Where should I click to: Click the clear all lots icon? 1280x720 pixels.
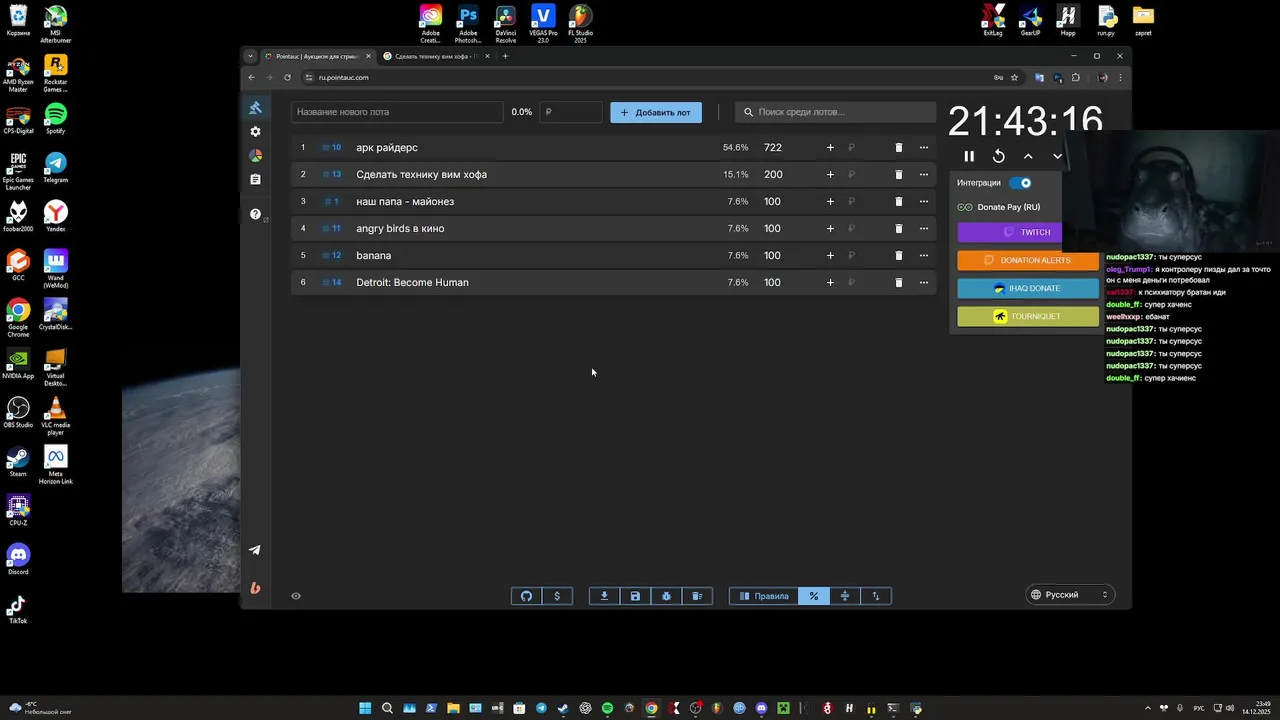[x=697, y=596]
